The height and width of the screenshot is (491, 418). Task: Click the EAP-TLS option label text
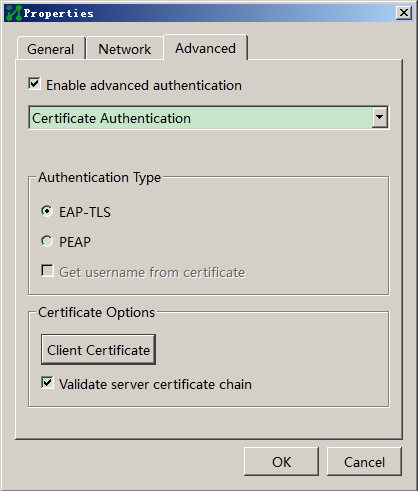pos(85,212)
